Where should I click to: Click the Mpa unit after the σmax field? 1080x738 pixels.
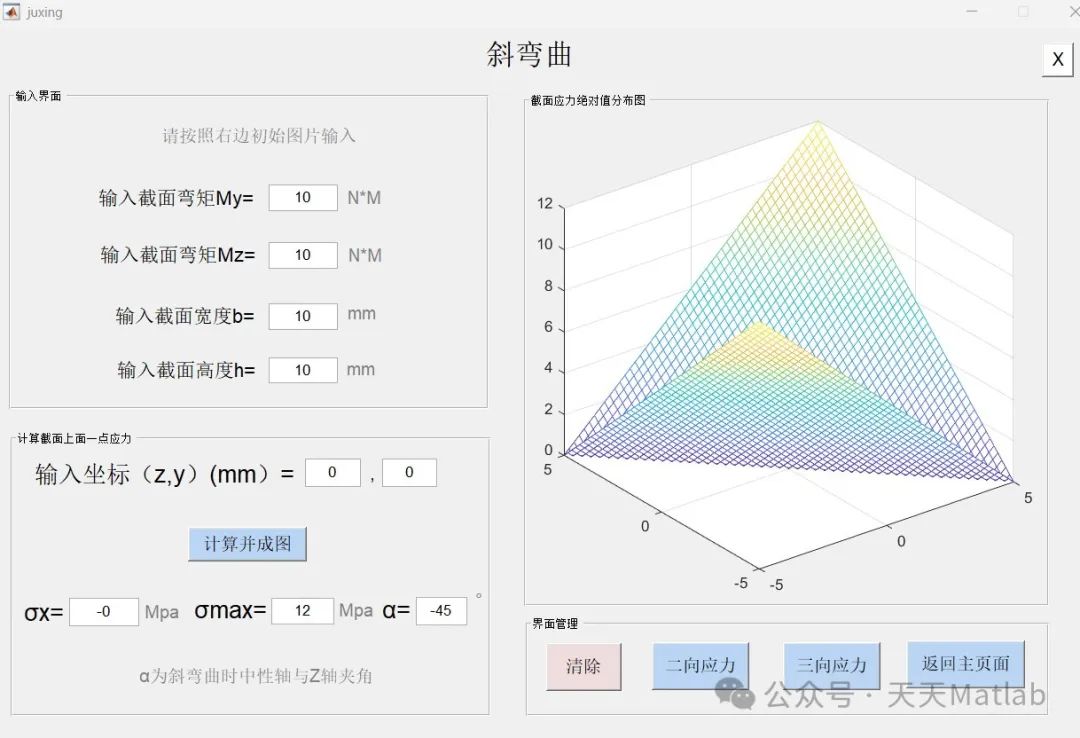[355, 611]
